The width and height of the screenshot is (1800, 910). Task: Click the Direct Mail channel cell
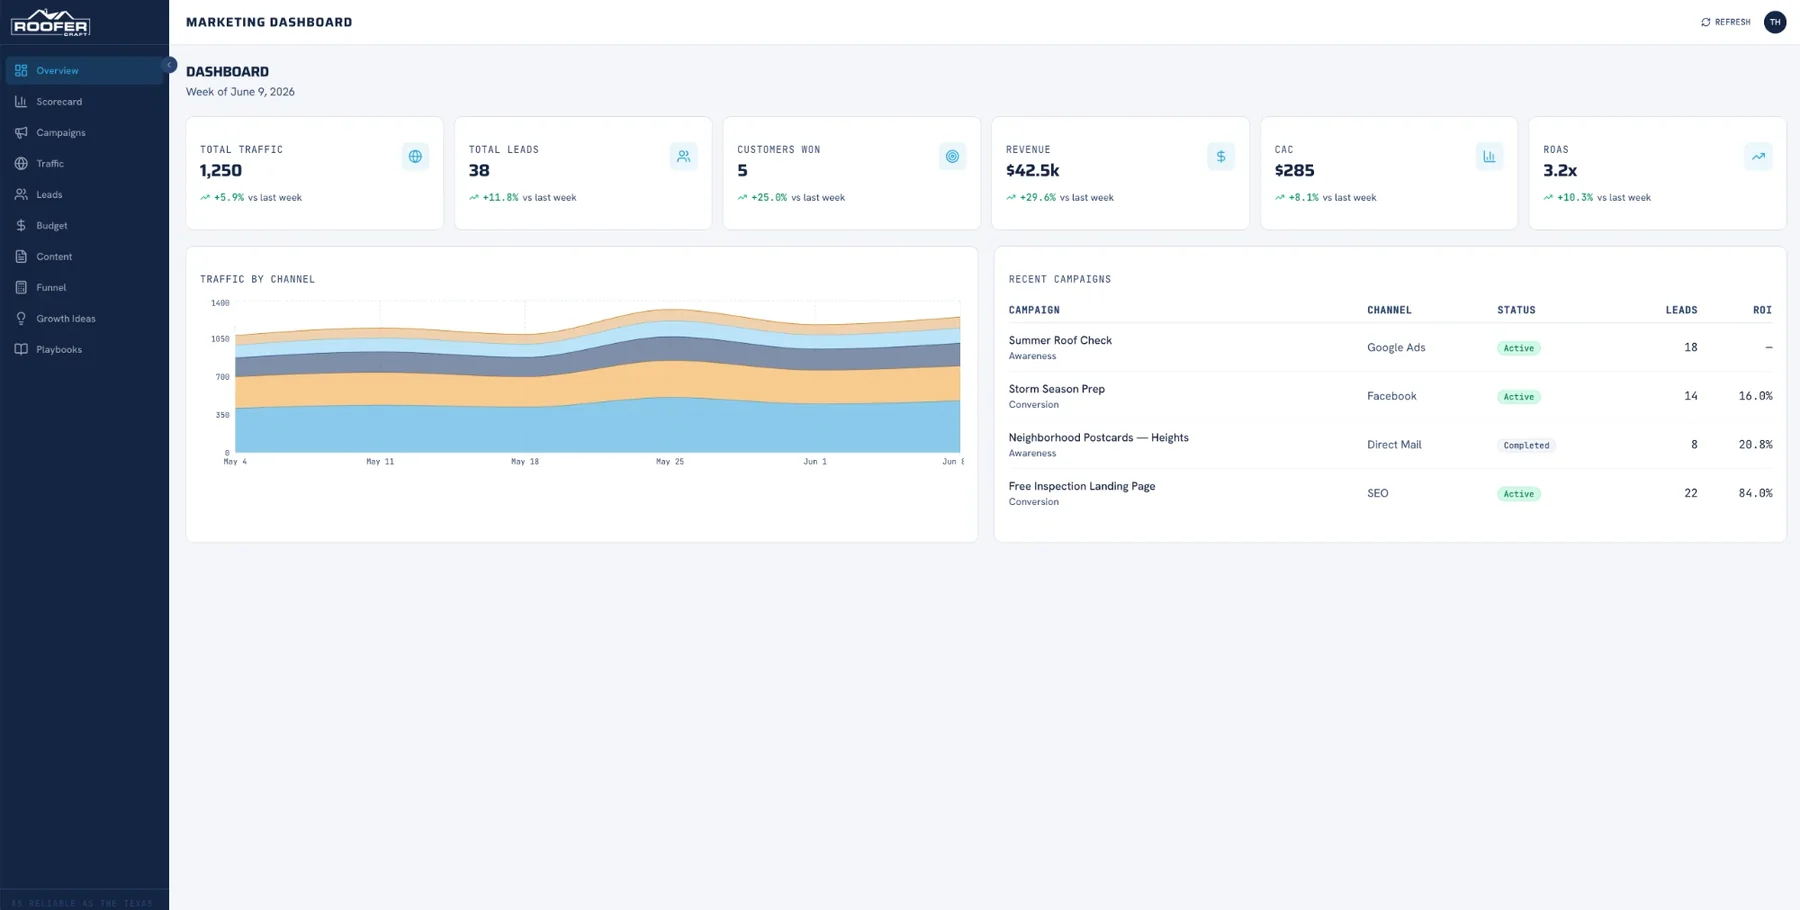point(1394,445)
